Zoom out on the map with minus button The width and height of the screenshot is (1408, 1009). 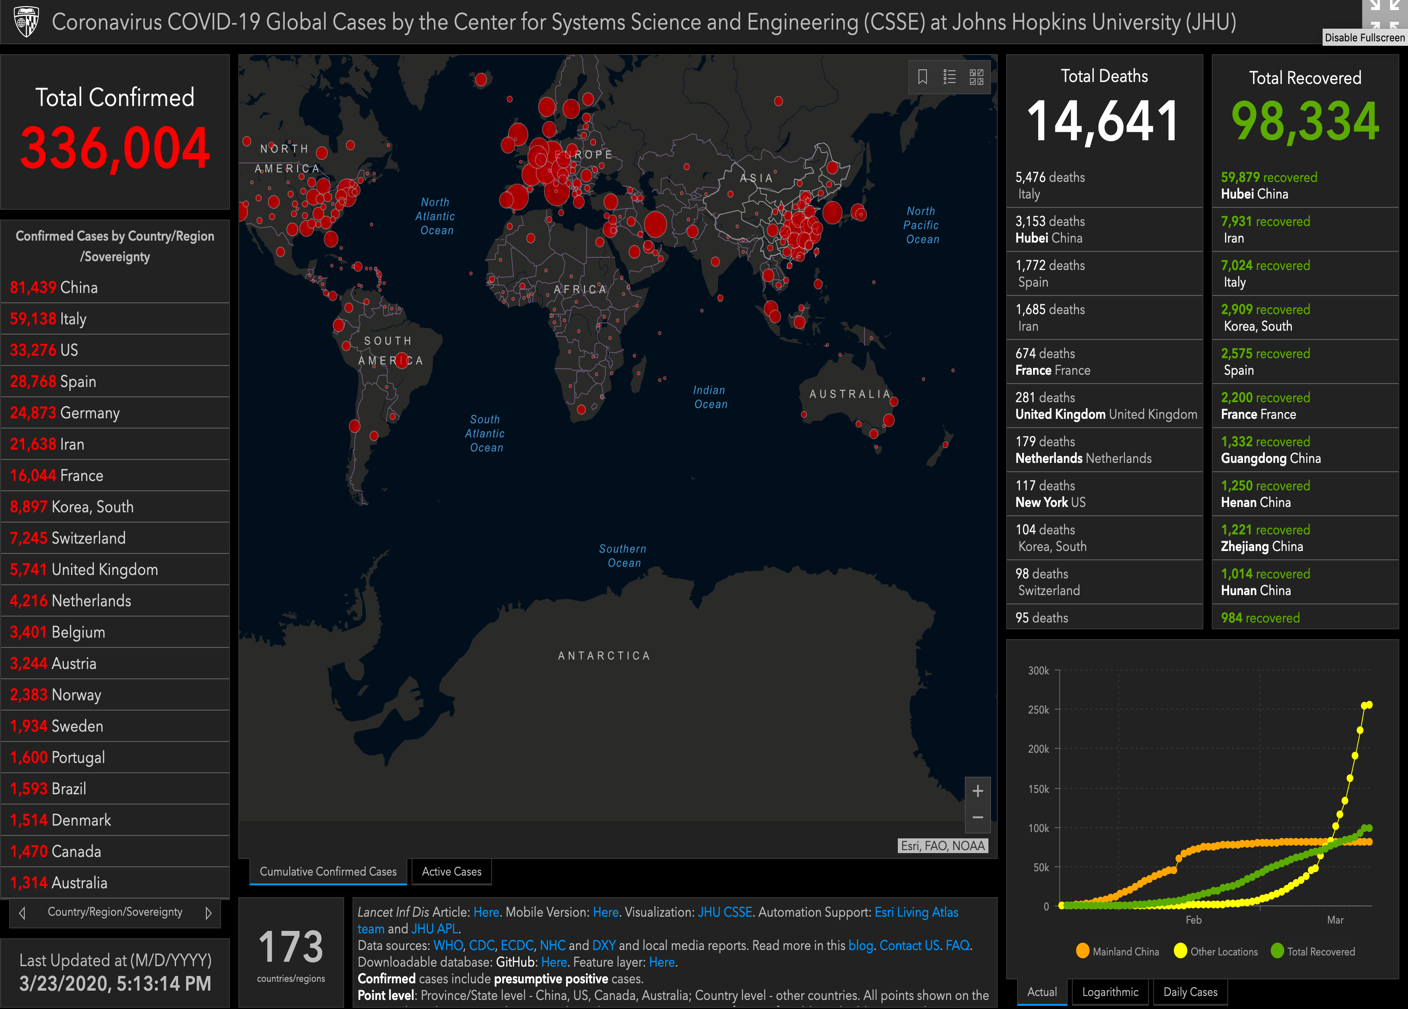tap(978, 818)
